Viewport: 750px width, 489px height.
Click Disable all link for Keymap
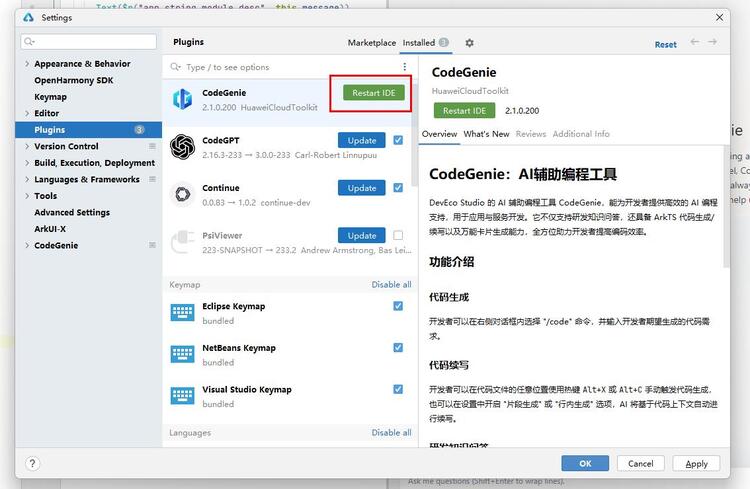coord(391,285)
